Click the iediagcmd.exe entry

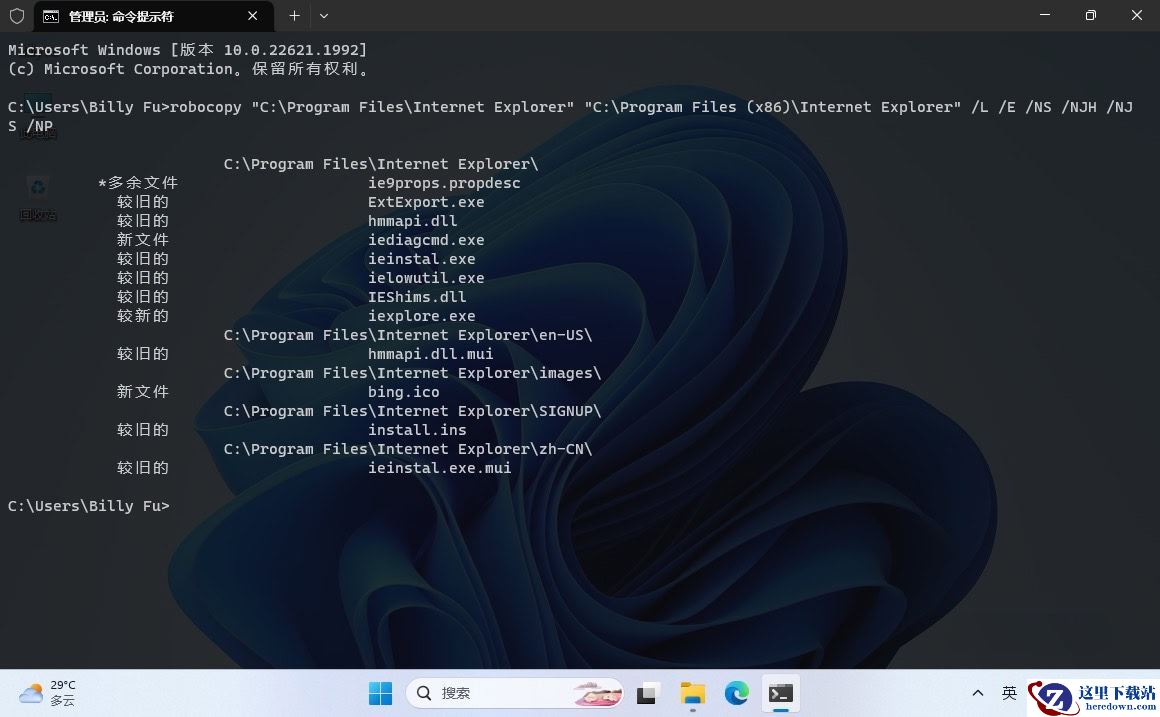click(x=426, y=240)
